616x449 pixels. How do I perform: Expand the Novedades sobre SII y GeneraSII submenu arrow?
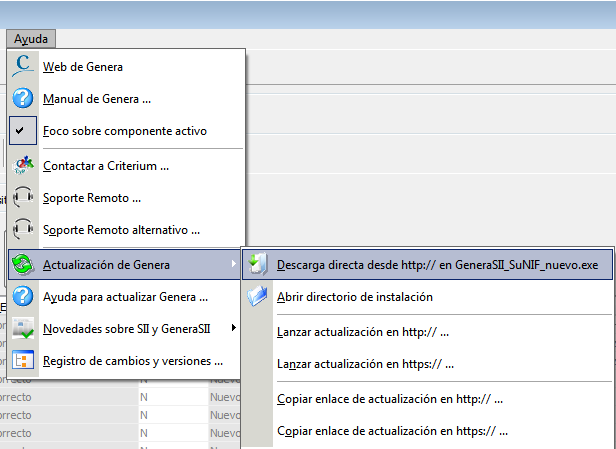[x=234, y=328]
